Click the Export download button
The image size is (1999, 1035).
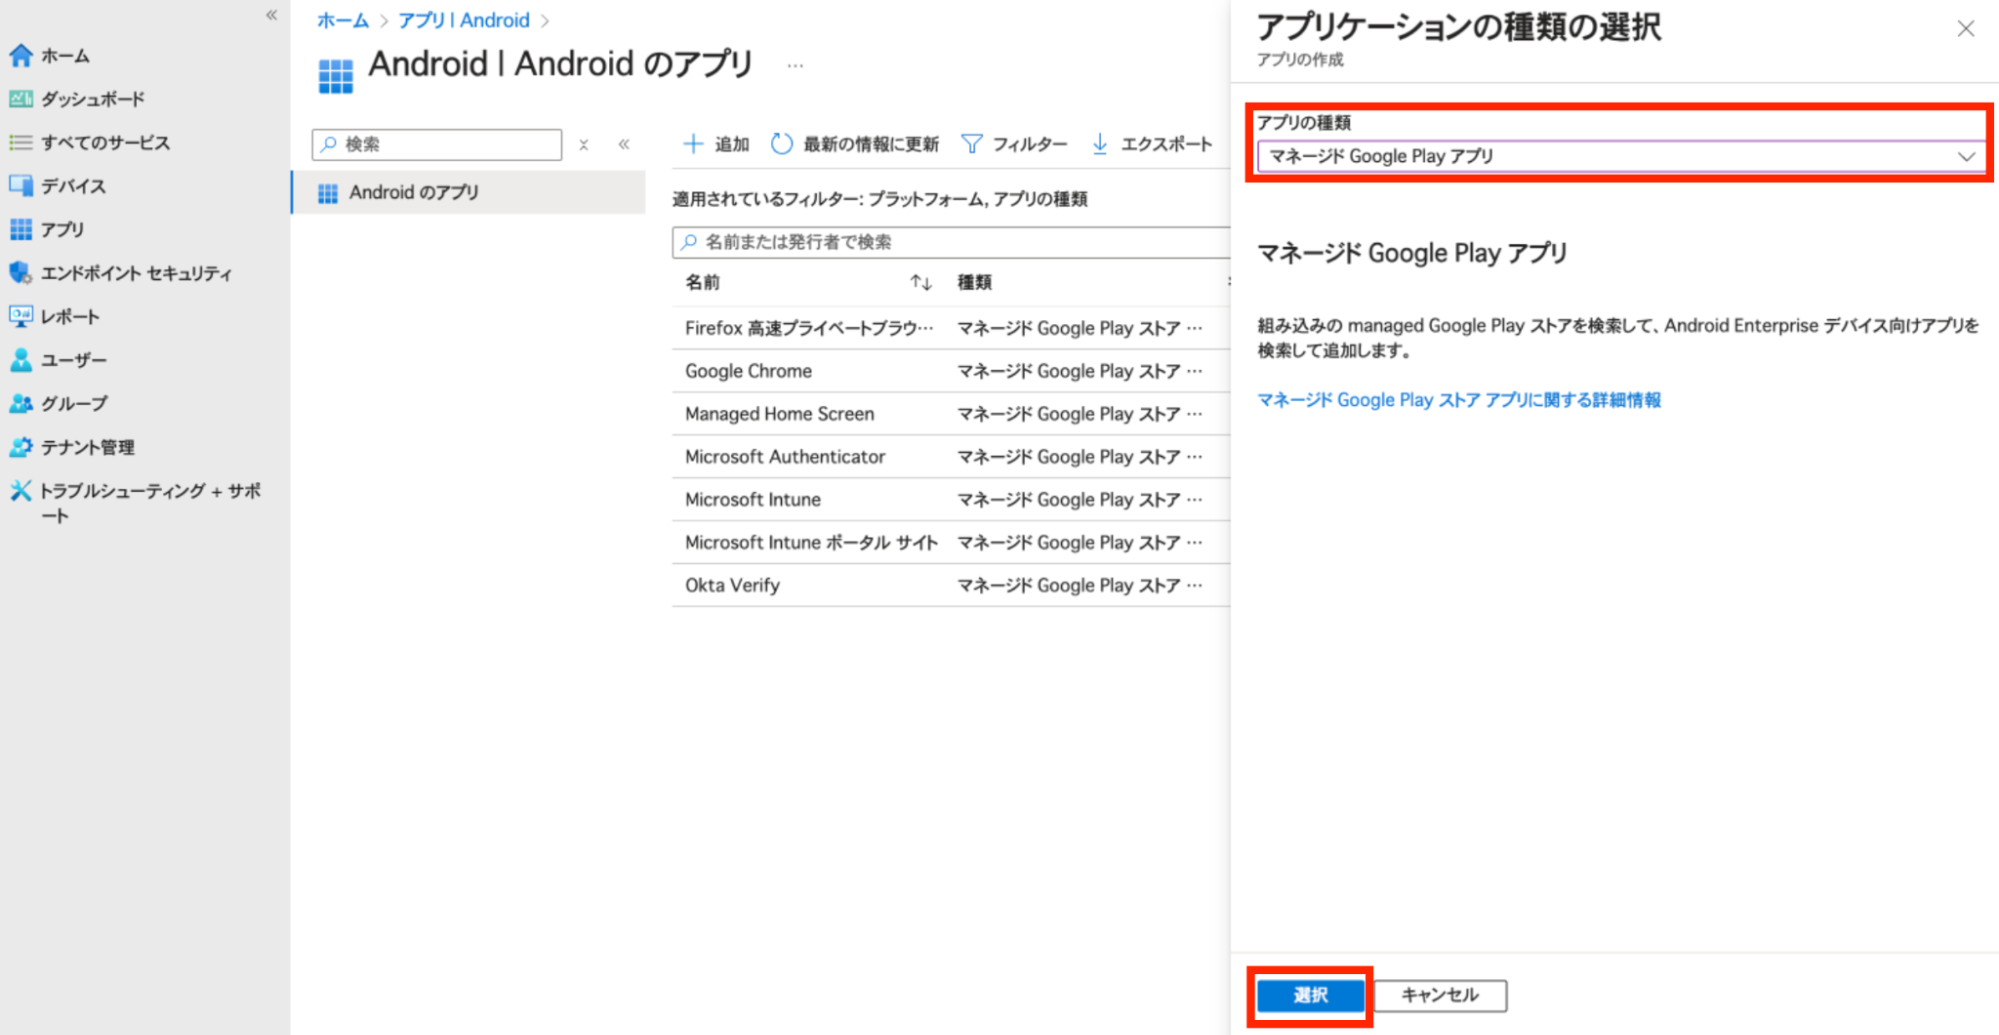coord(1152,144)
